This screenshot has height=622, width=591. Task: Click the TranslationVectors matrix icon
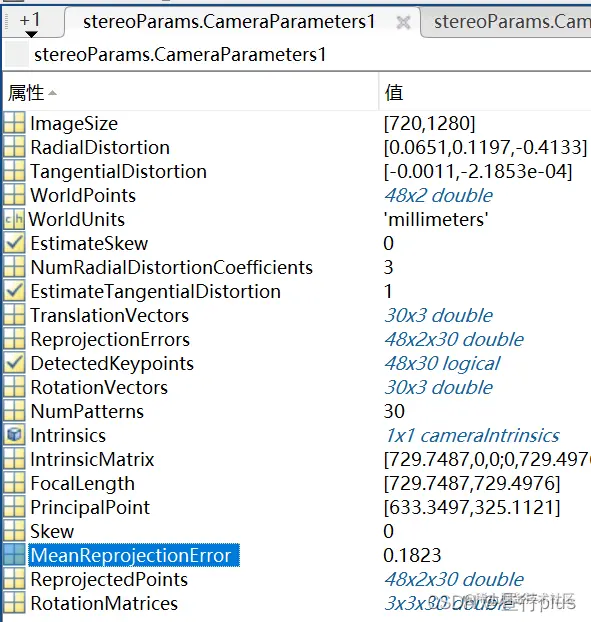14,315
